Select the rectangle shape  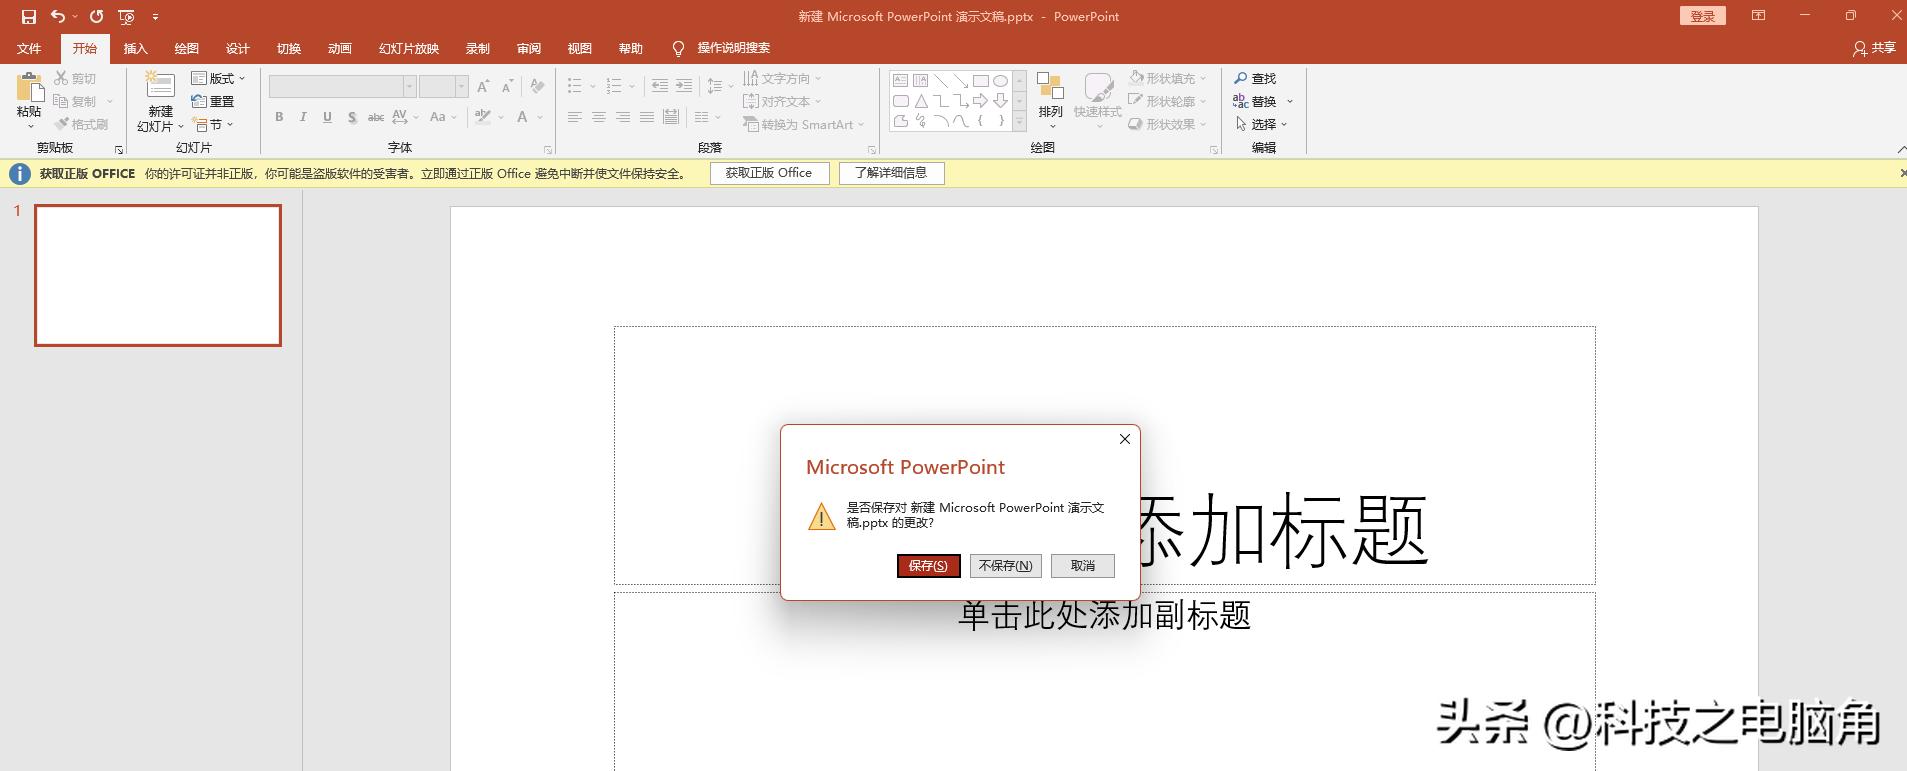pyautogui.click(x=980, y=81)
